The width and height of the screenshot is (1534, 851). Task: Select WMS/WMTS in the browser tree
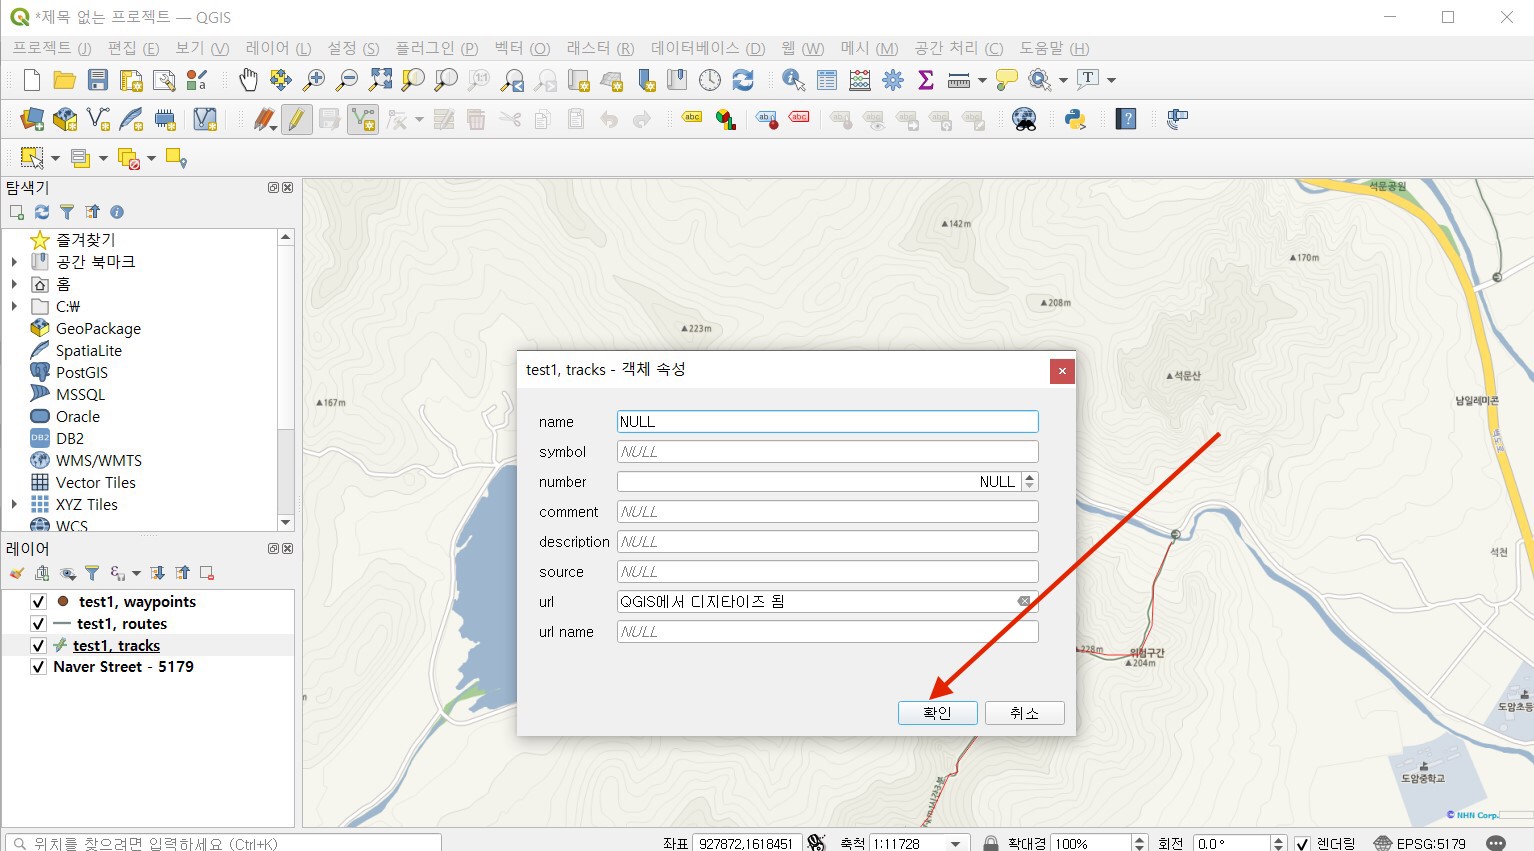pyautogui.click(x=99, y=460)
